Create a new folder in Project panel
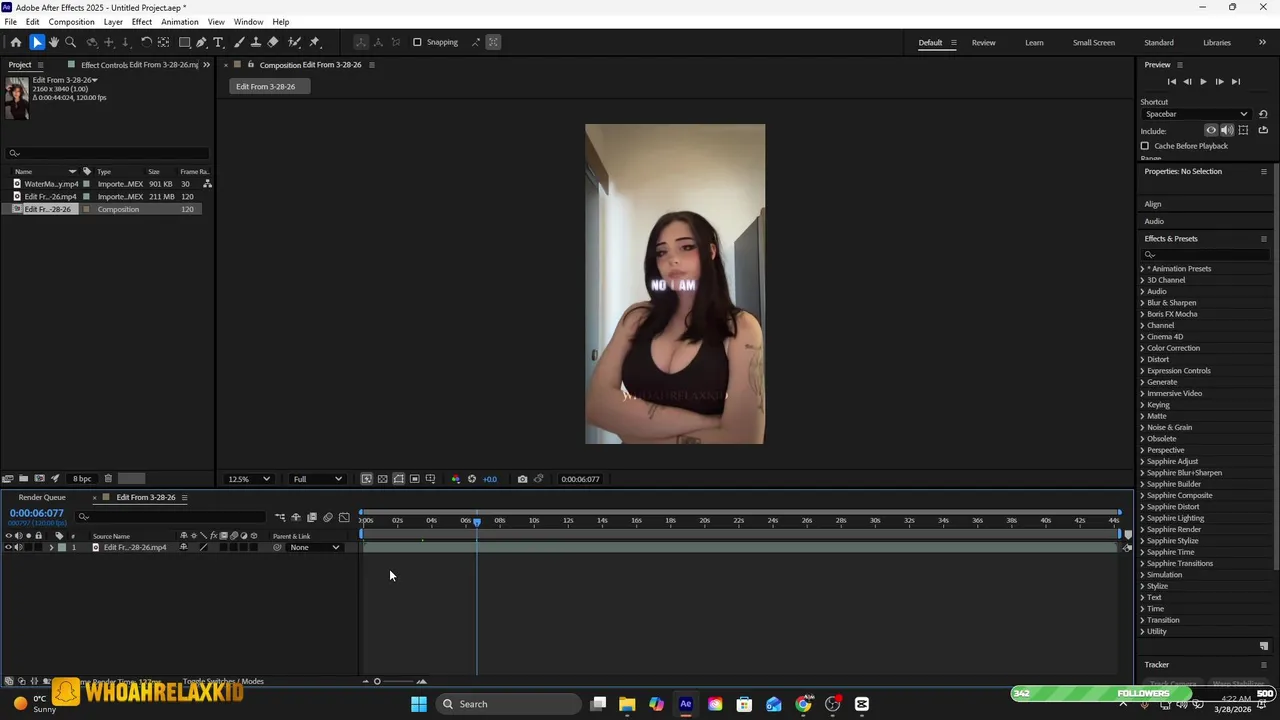Screen dimensions: 1280x720 (24, 478)
